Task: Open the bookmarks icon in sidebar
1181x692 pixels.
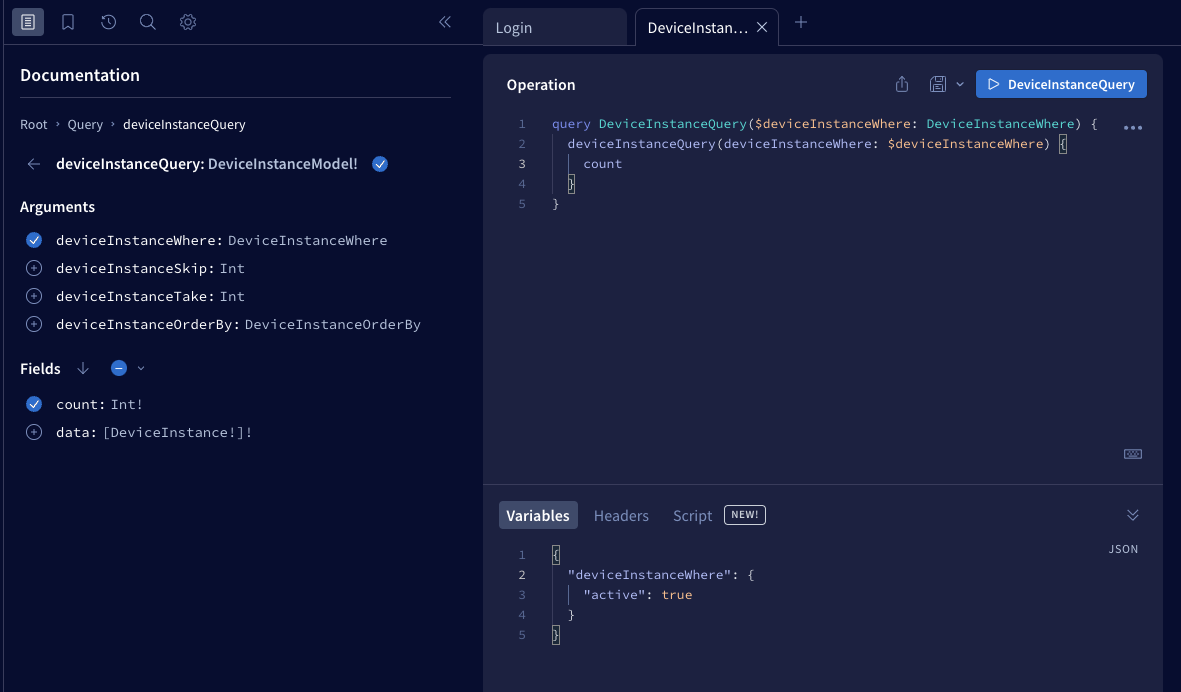Action: (x=68, y=22)
